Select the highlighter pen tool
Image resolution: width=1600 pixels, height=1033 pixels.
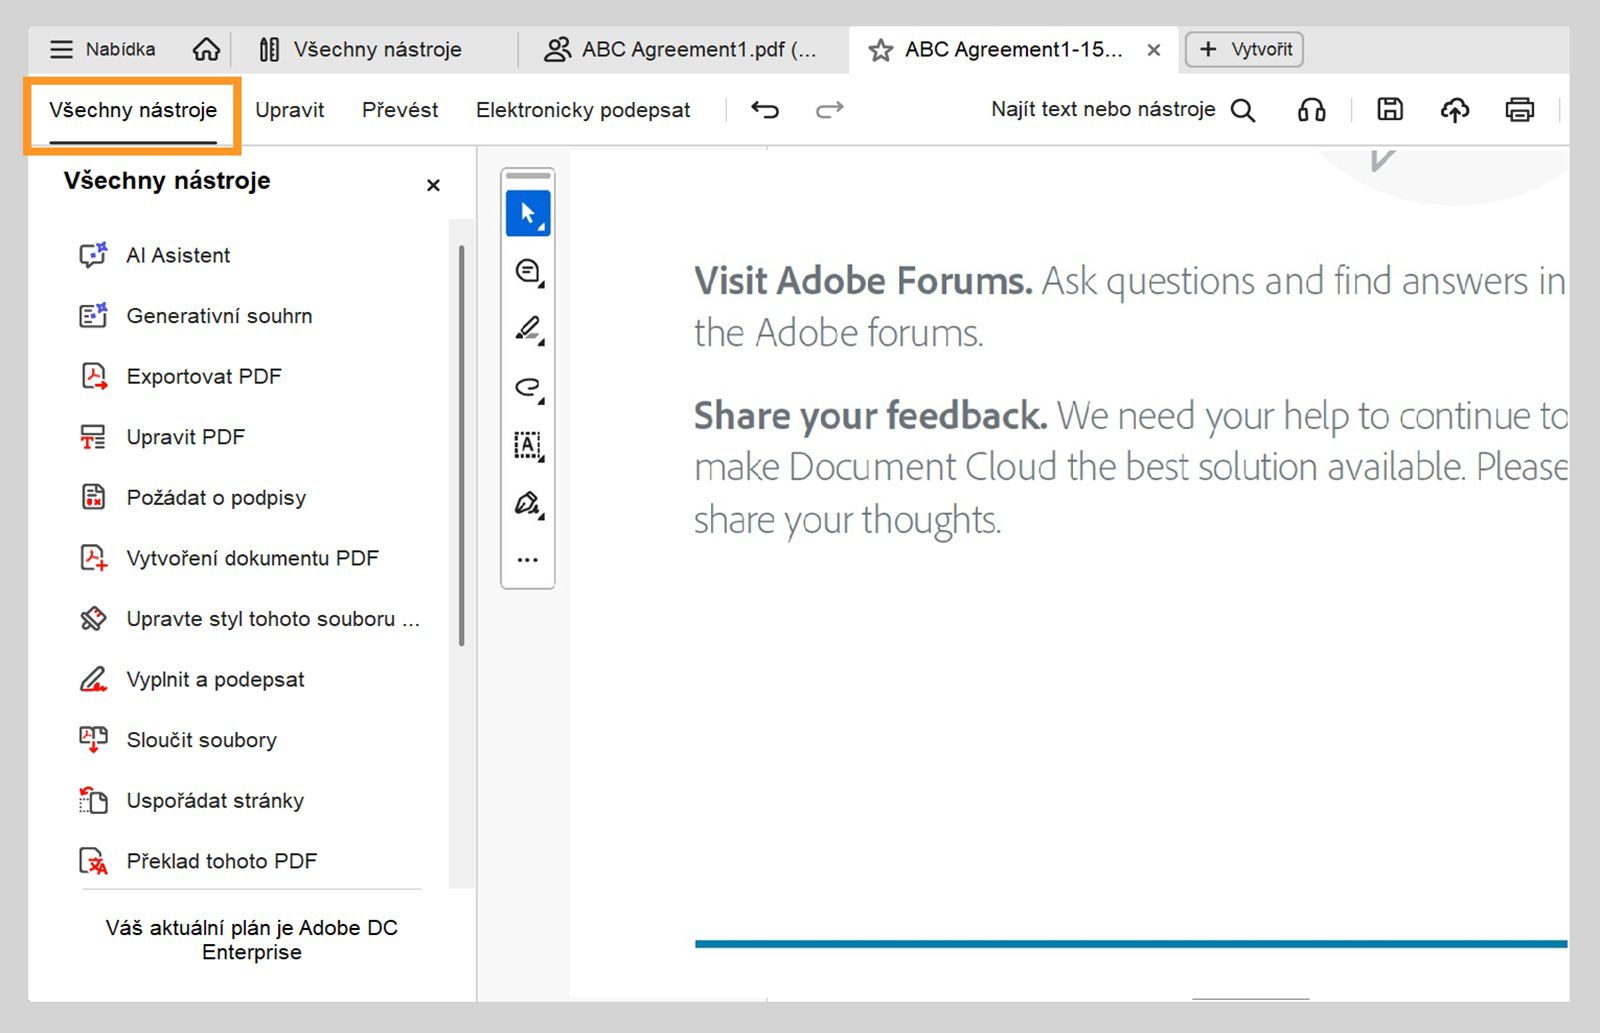pos(527,329)
